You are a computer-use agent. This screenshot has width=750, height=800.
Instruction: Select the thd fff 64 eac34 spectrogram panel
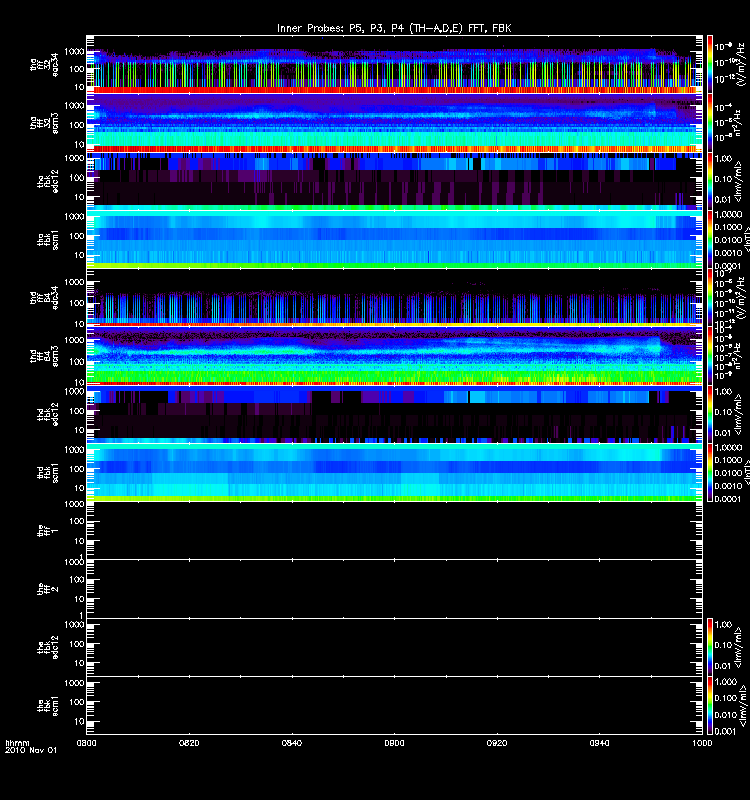click(x=394, y=297)
